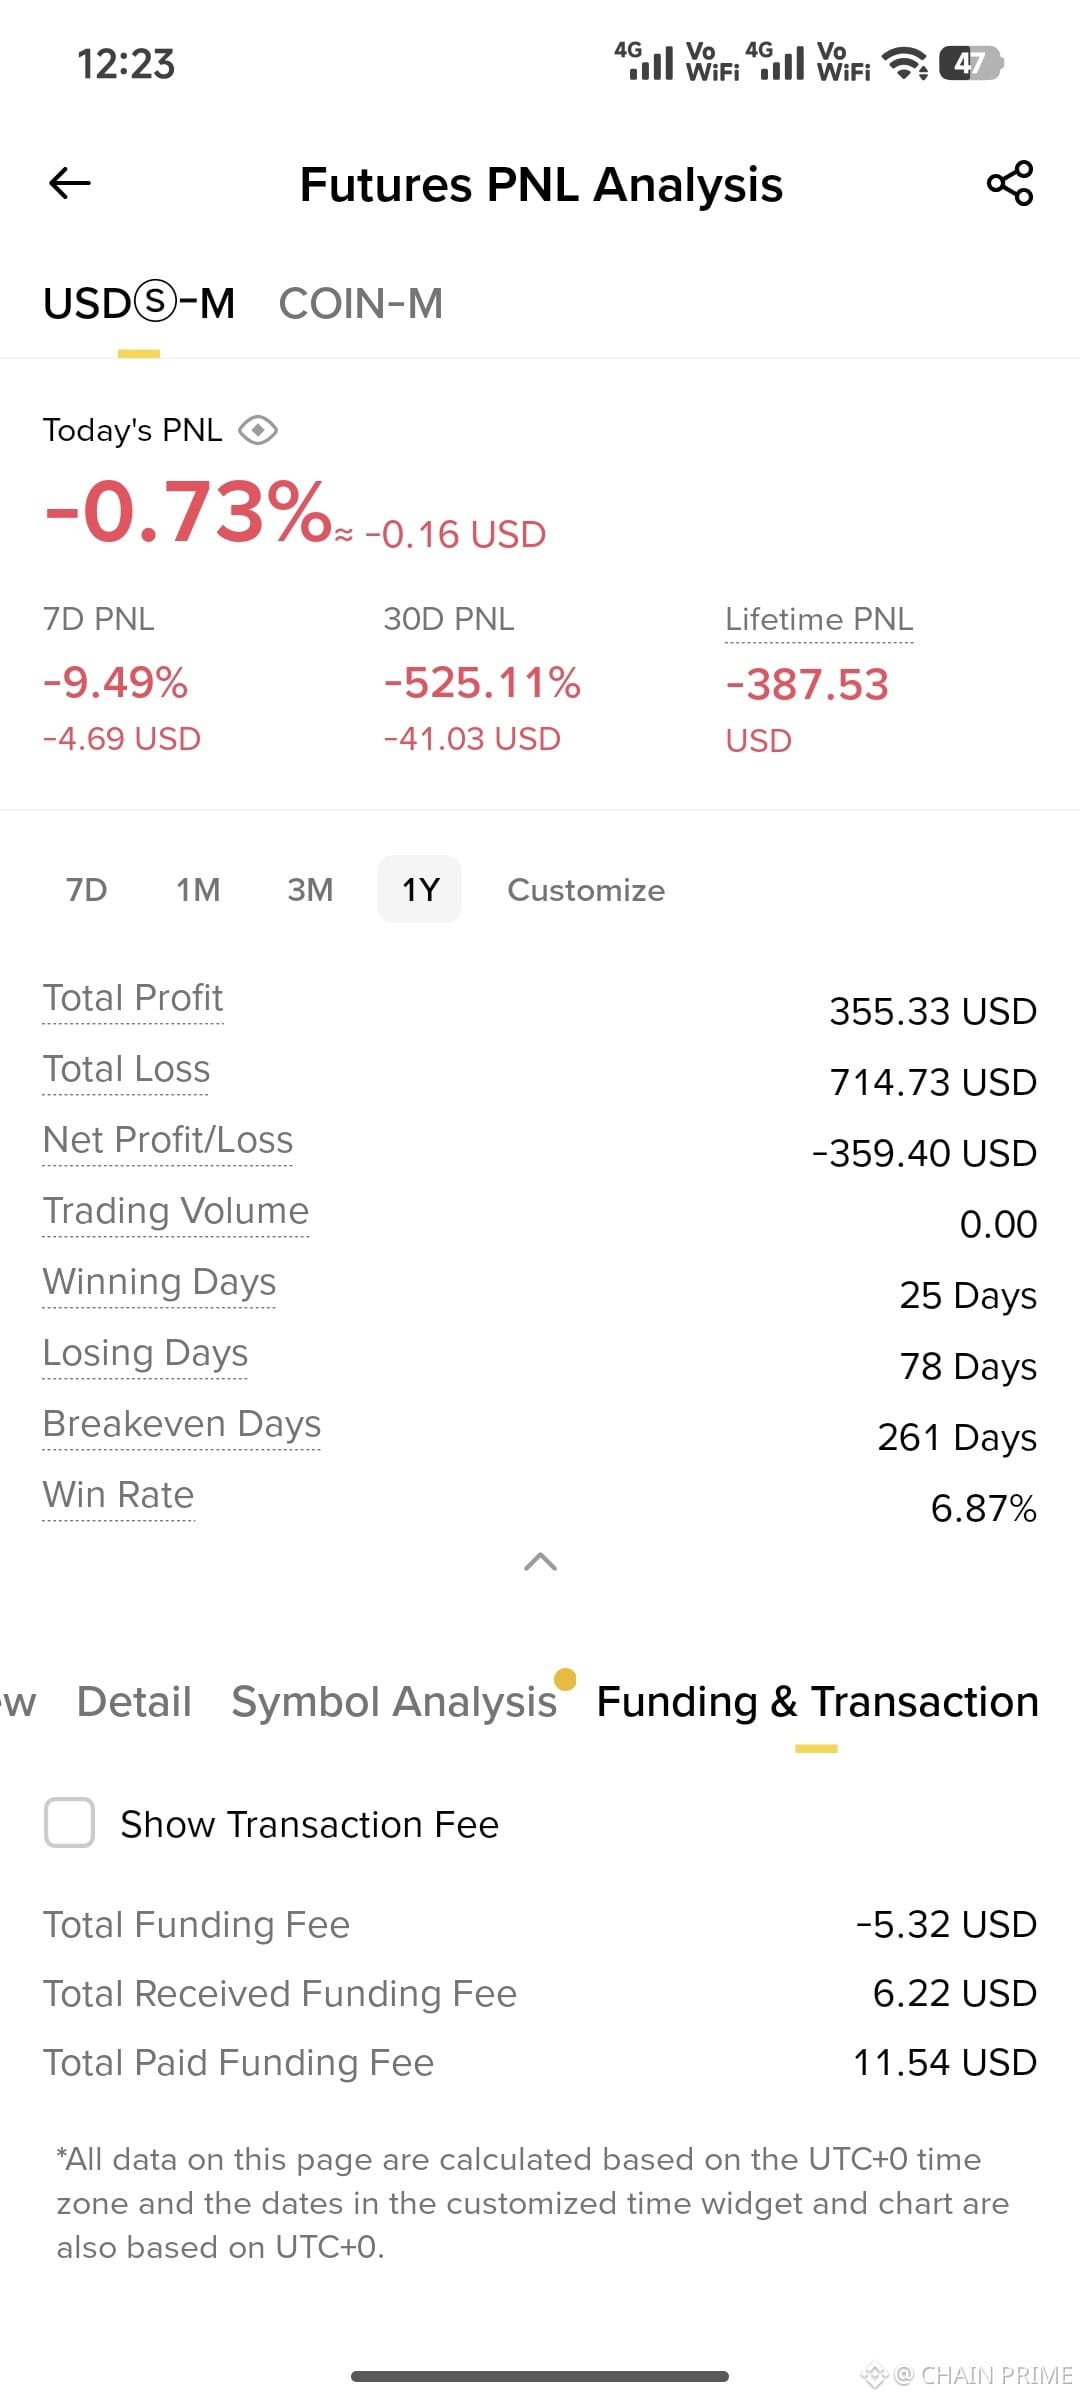Switch to the COIN-M tab
1080x2400 pixels.
pos(360,303)
